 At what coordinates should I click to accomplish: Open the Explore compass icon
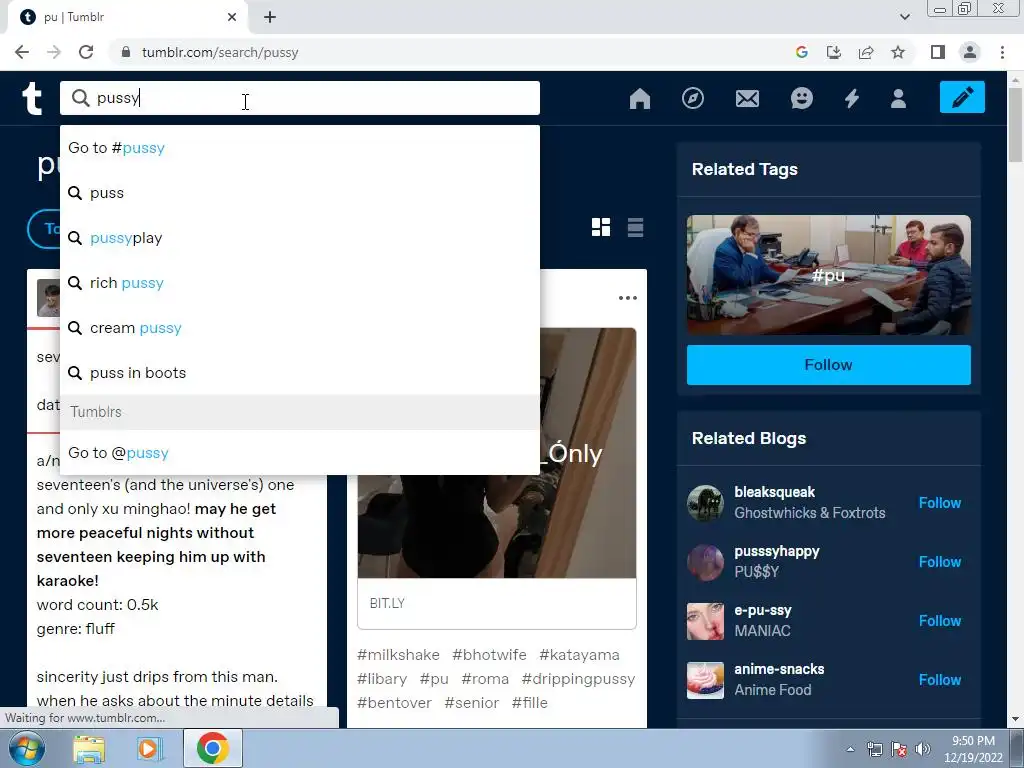(x=693, y=99)
